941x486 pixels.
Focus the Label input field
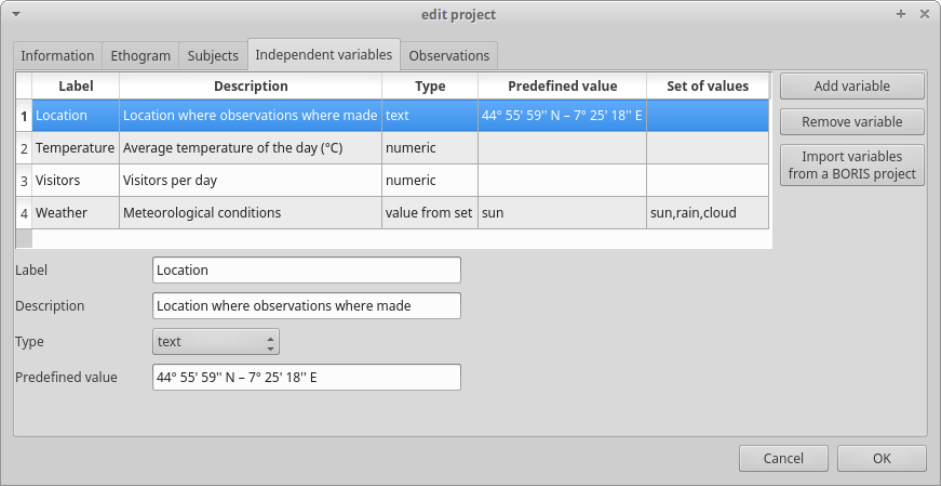306,270
